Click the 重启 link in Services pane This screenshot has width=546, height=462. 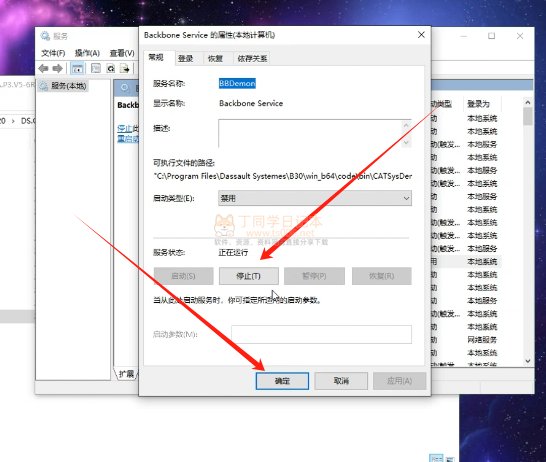click(x=128, y=139)
